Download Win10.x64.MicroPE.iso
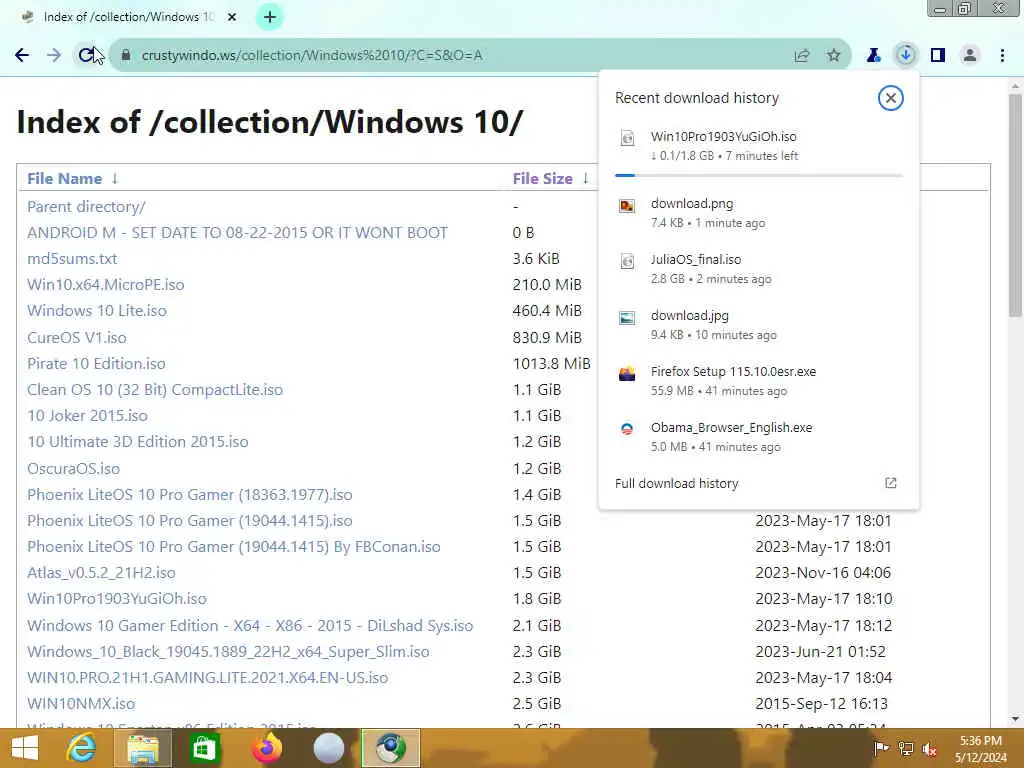Viewport: 1024px width, 768px height. coord(106,285)
